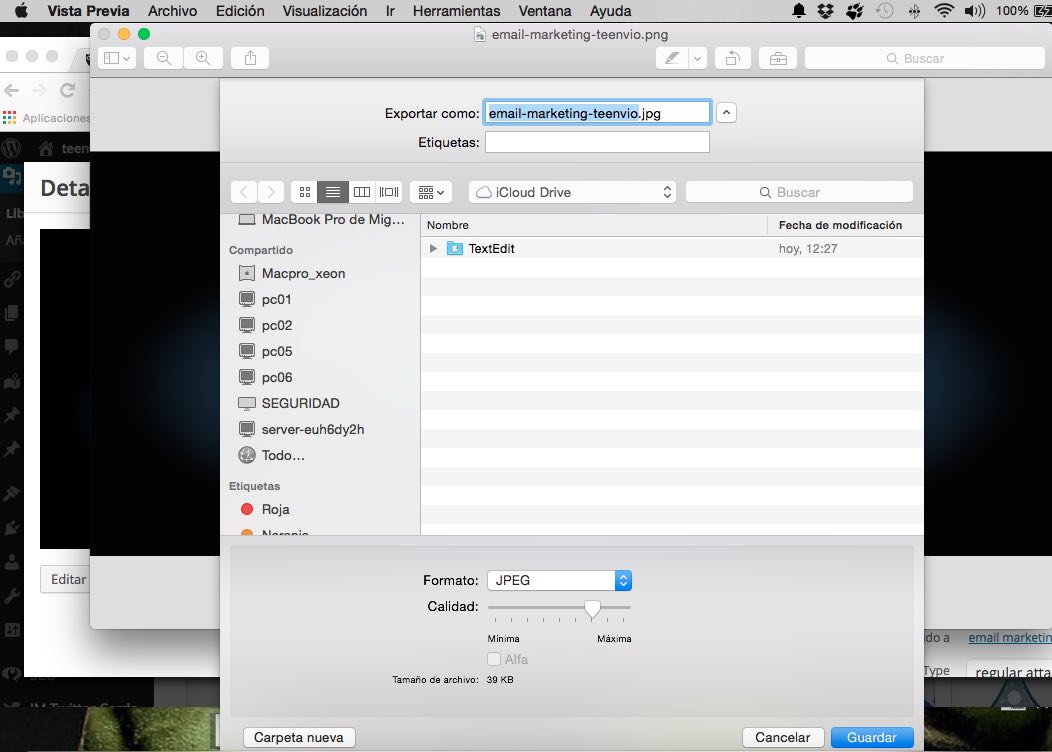Click inside the Etiquetas input field
The width and height of the screenshot is (1052, 752).
click(x=596, y=141)
